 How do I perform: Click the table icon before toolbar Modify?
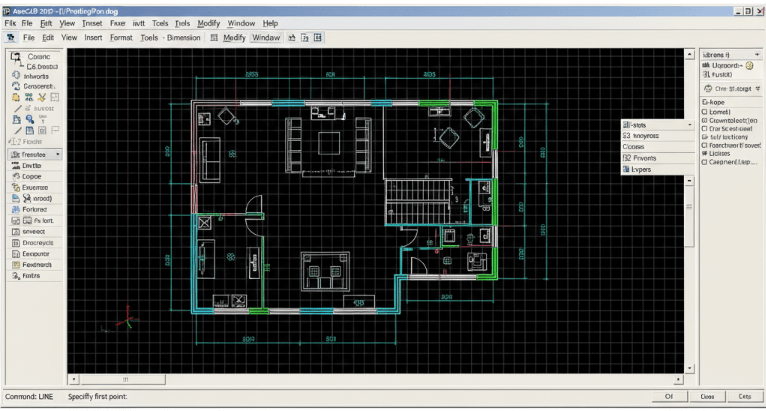click(x=214, y=38)
